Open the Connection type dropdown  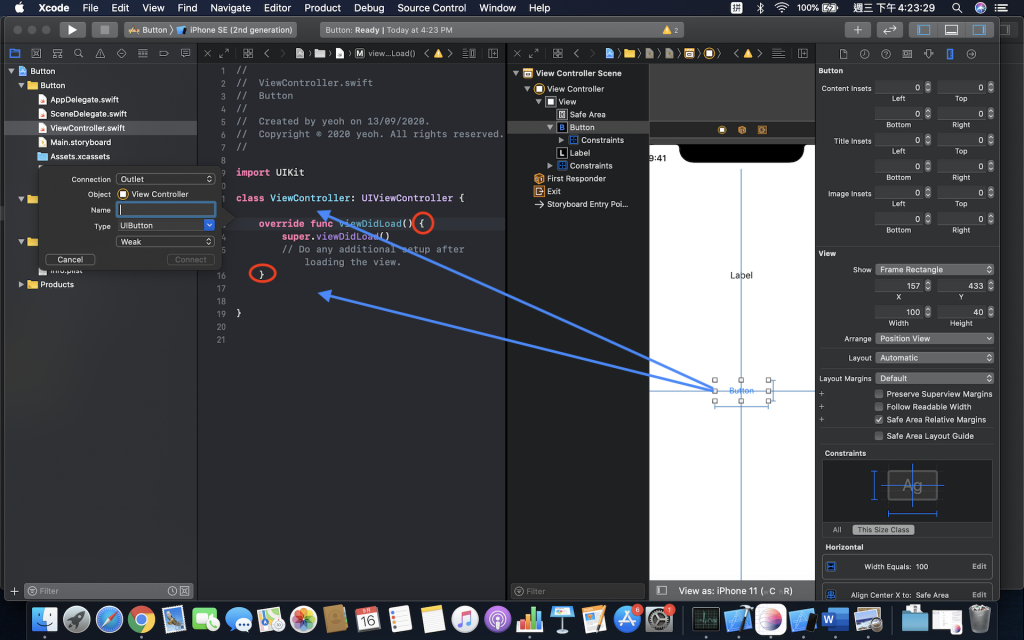coord(165,179)
